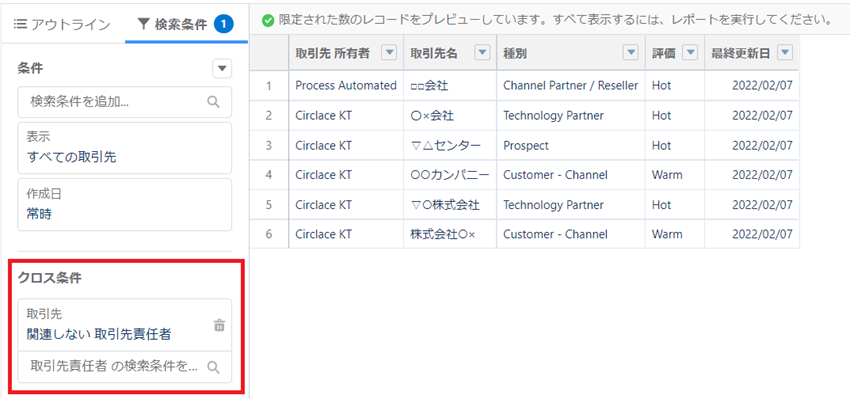Select the 取引先名 column header

(450, 53)
